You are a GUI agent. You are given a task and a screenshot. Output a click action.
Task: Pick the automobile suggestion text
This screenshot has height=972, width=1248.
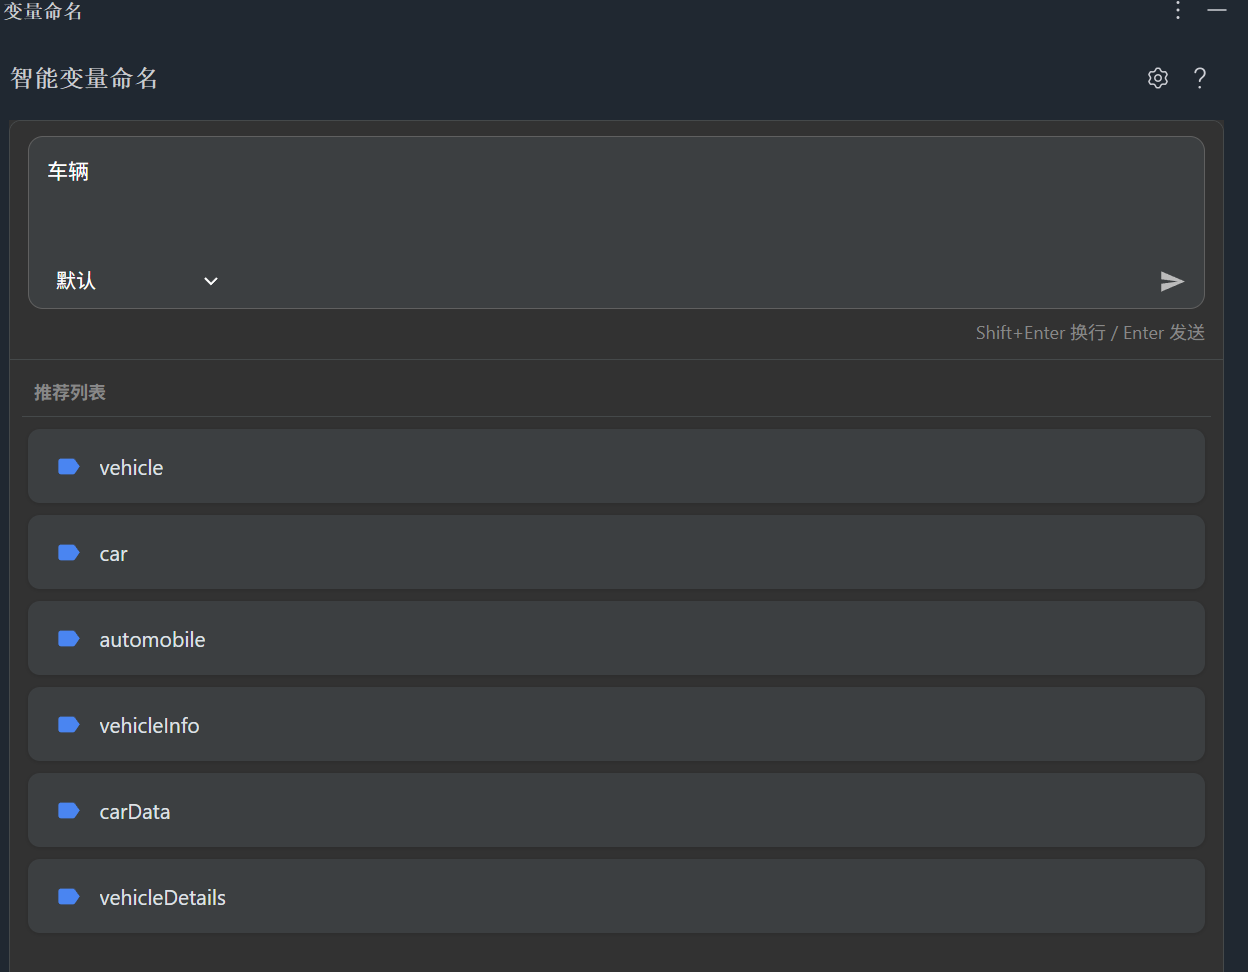[152, 640]
